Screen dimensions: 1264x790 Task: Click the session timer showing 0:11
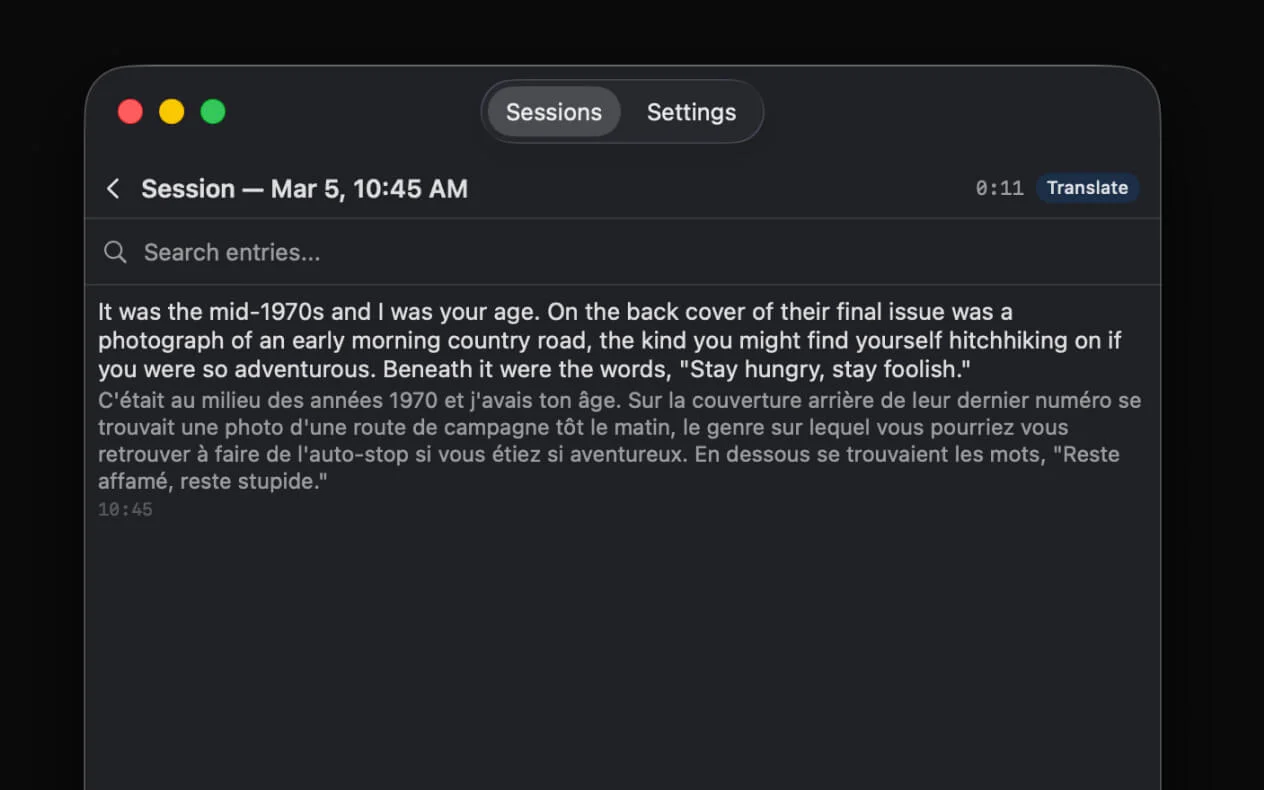[1000, 187]
